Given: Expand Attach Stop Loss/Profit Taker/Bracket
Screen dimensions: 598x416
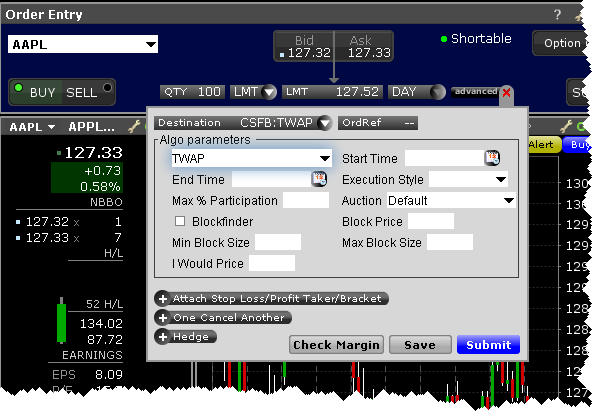Looking at the screenshot, I should (272, 299).
